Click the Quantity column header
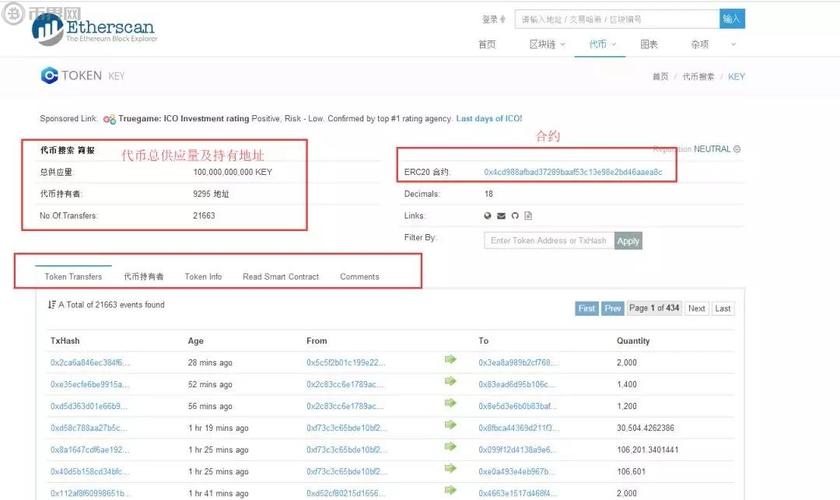This screenshot has height=500, width=840. tap(633, 341)
